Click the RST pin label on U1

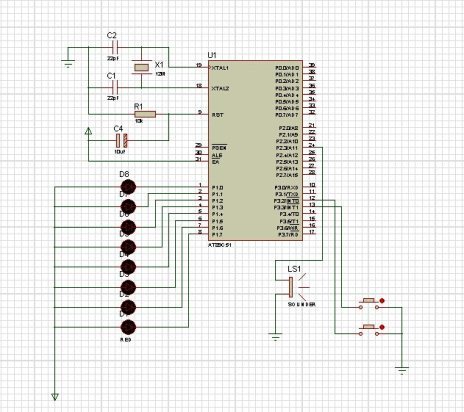pyautogui.click(x=218, y=115)
